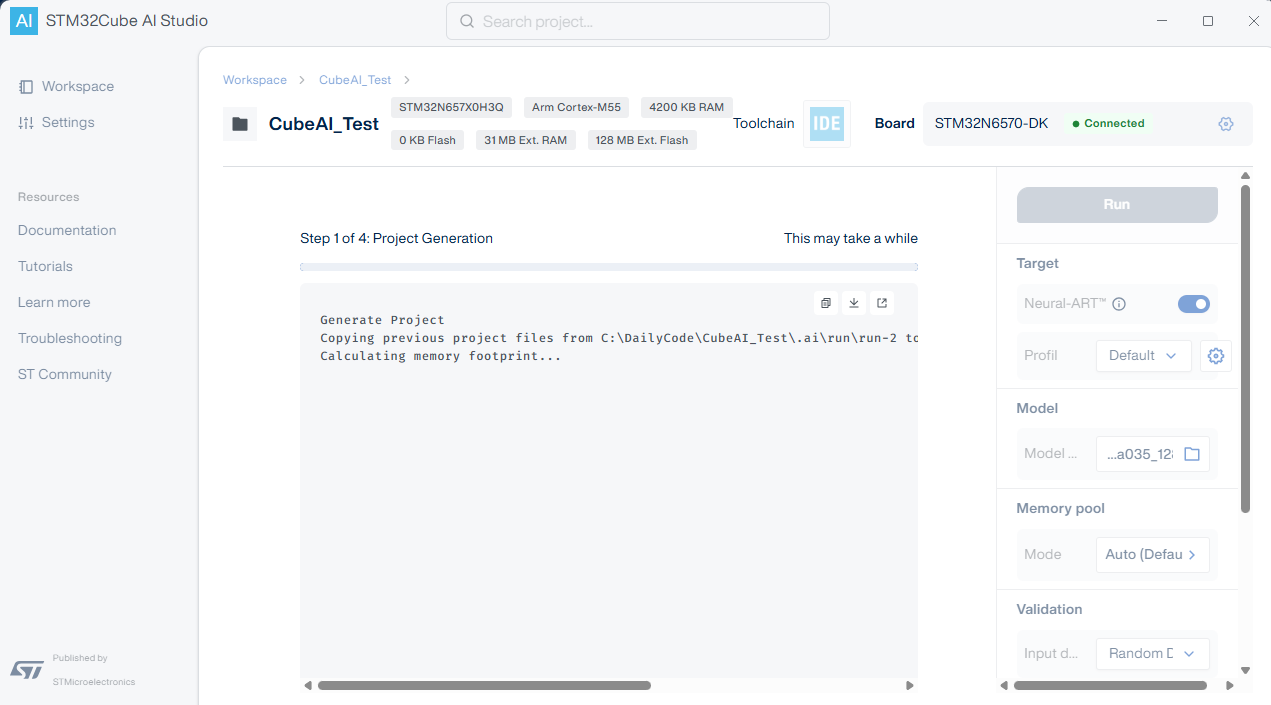Click the right panel vertical scrollbar
The image size is (1271, 705).
[x=1245, y=348]
